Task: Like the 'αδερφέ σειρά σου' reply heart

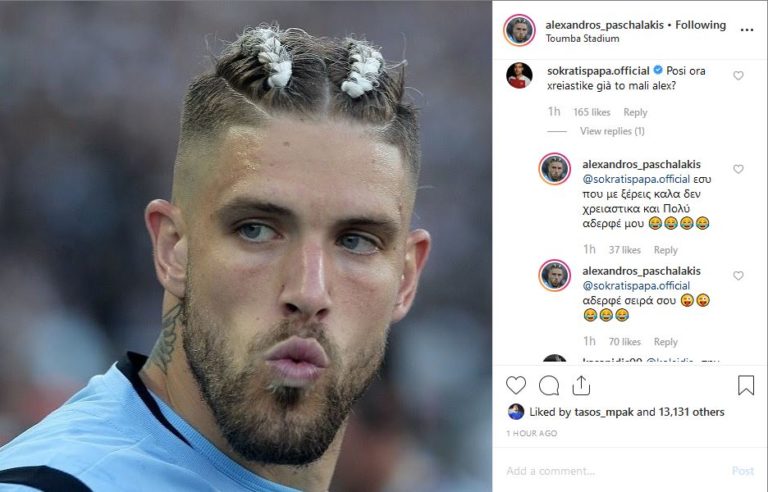Action: coord(738,276)
